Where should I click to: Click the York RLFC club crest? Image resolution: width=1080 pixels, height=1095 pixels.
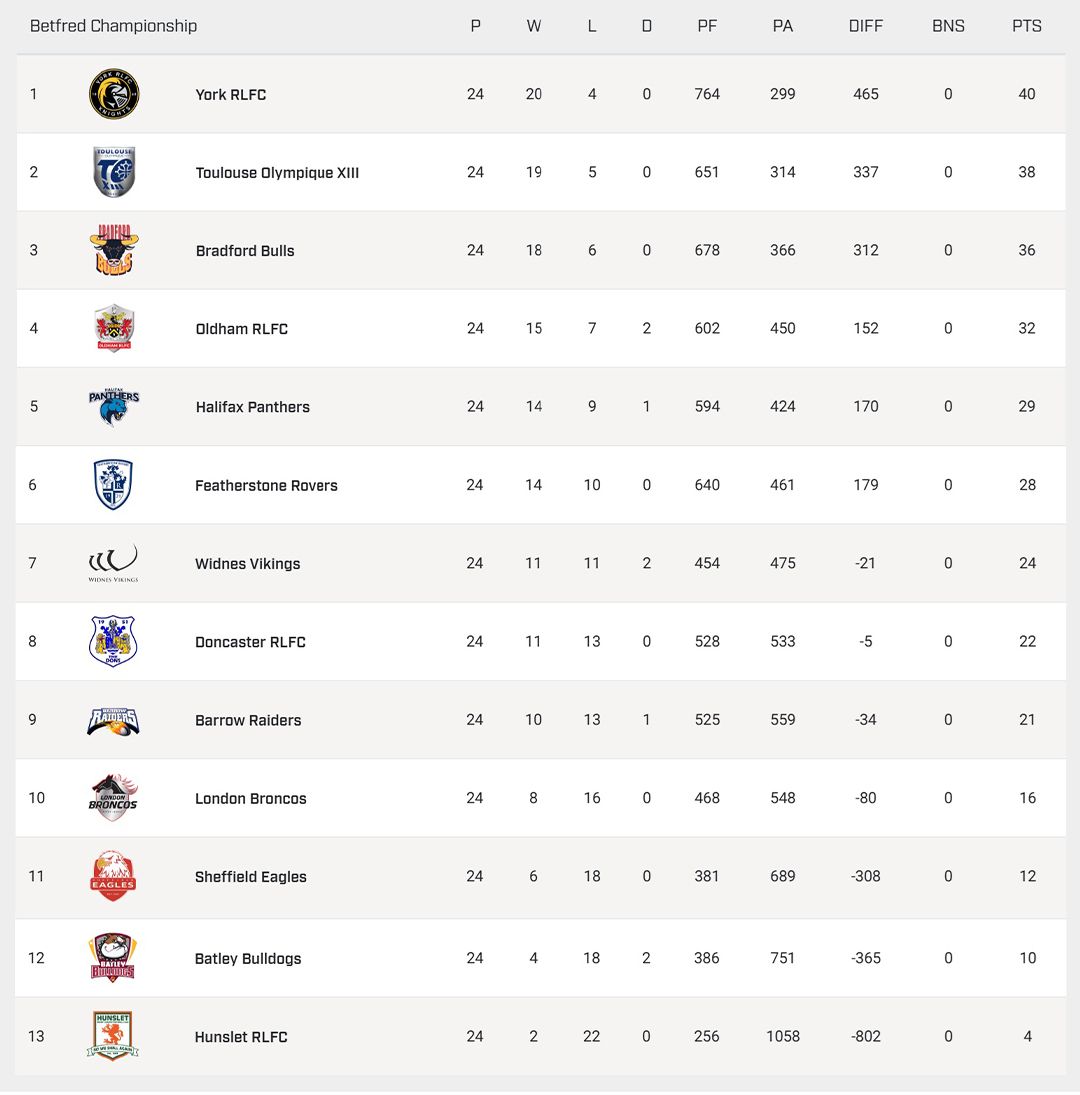pyautogui.click(x=114, y=94)
